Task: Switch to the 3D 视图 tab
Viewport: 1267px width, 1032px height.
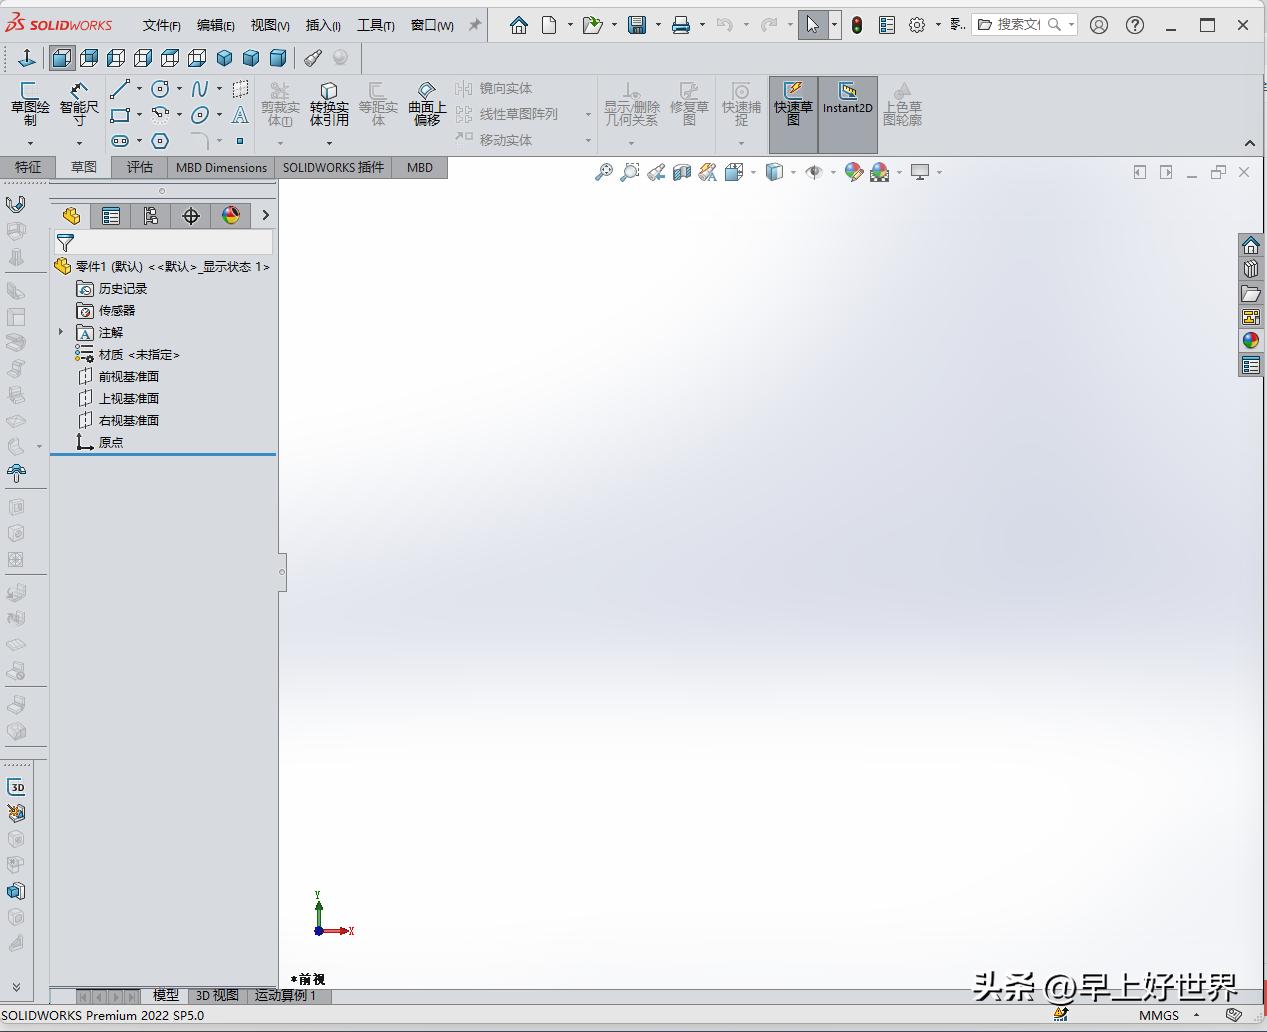Action: point(215,995)
